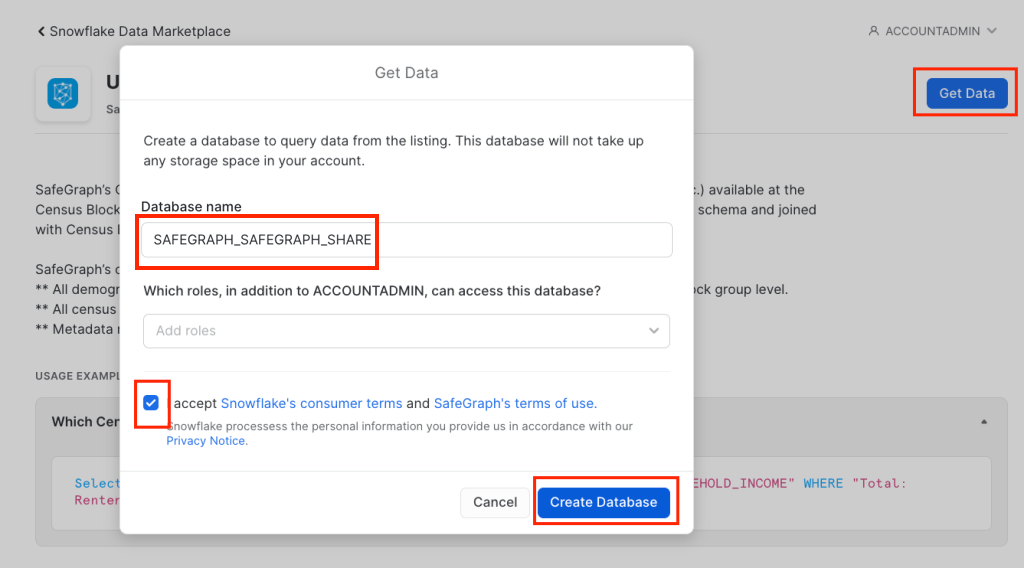Click the SafeGraph provider logo icon

coord(63,94)
